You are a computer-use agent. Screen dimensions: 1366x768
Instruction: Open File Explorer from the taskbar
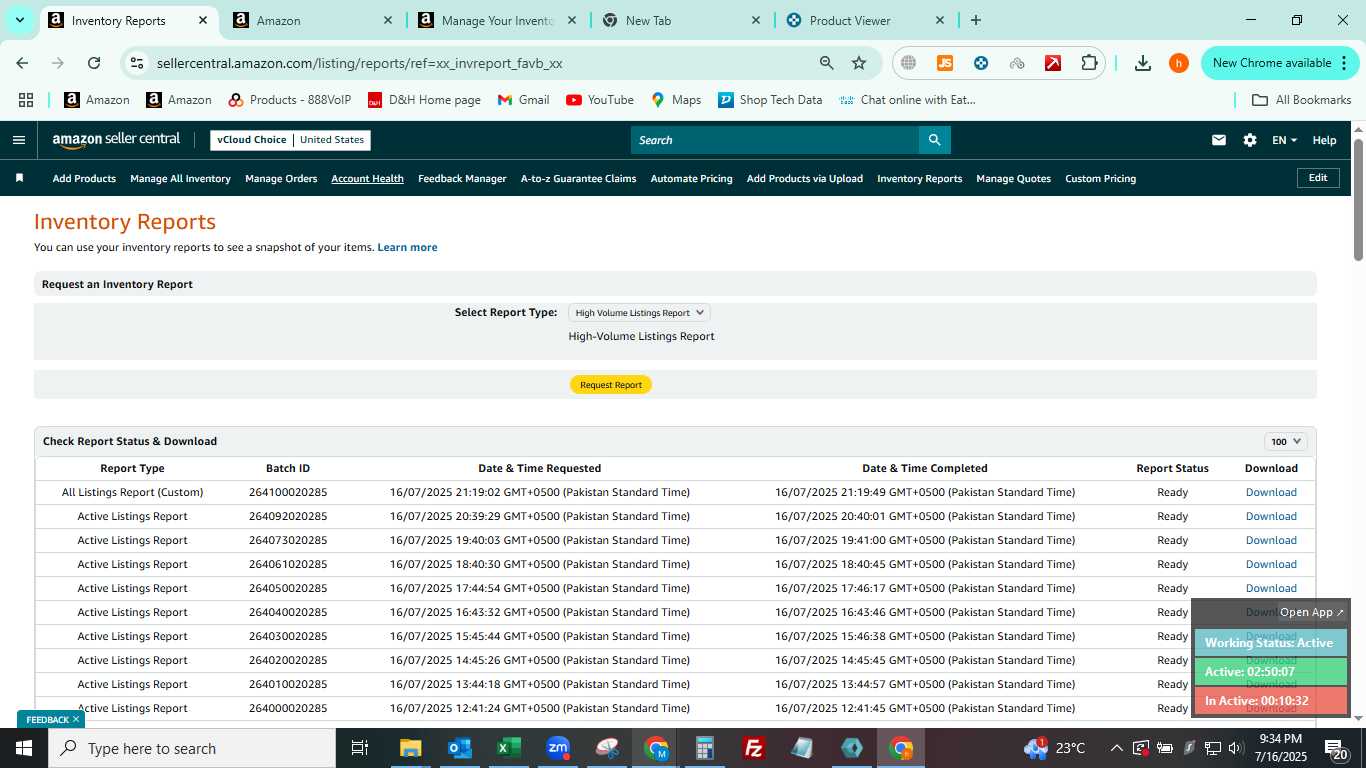[x=410, y=748]
